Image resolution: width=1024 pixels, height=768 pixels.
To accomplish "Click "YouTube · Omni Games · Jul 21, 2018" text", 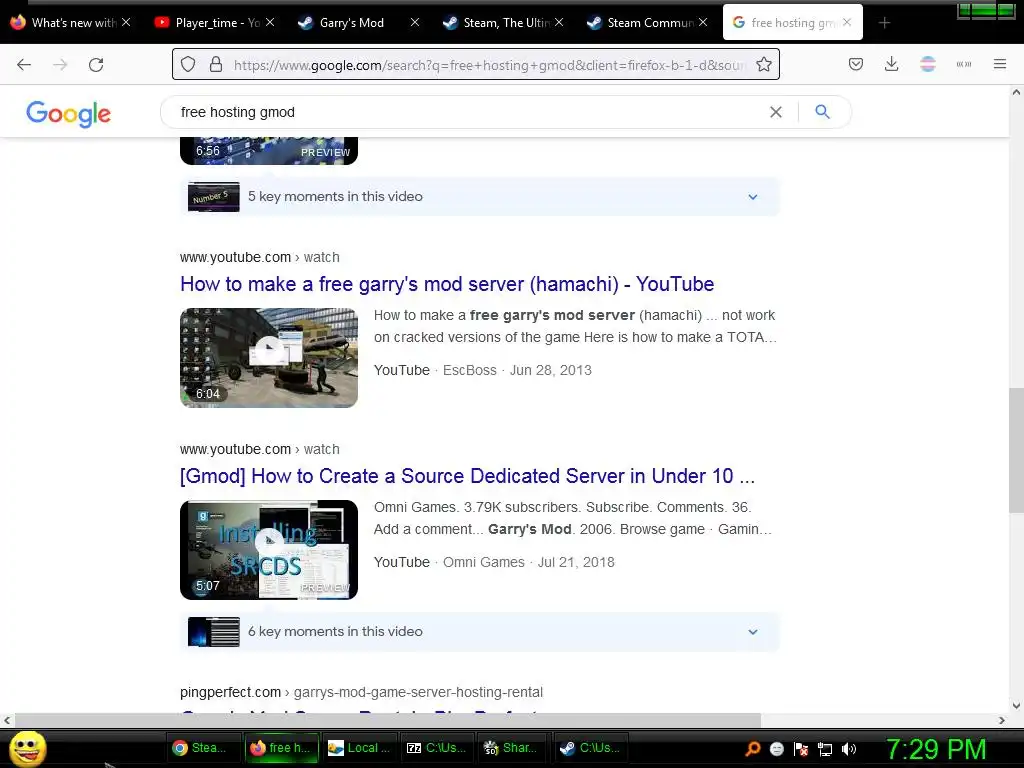I will 494,562.
